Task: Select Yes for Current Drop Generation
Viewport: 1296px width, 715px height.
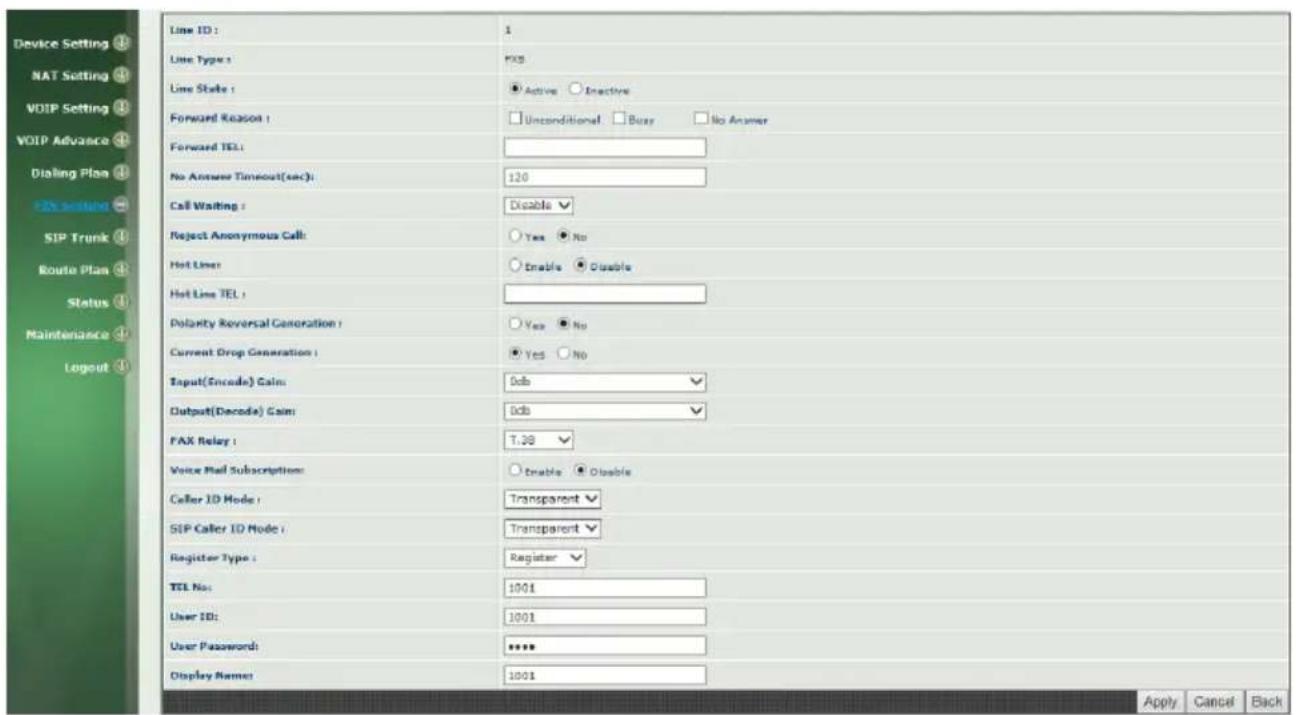Action: point(517,353)
